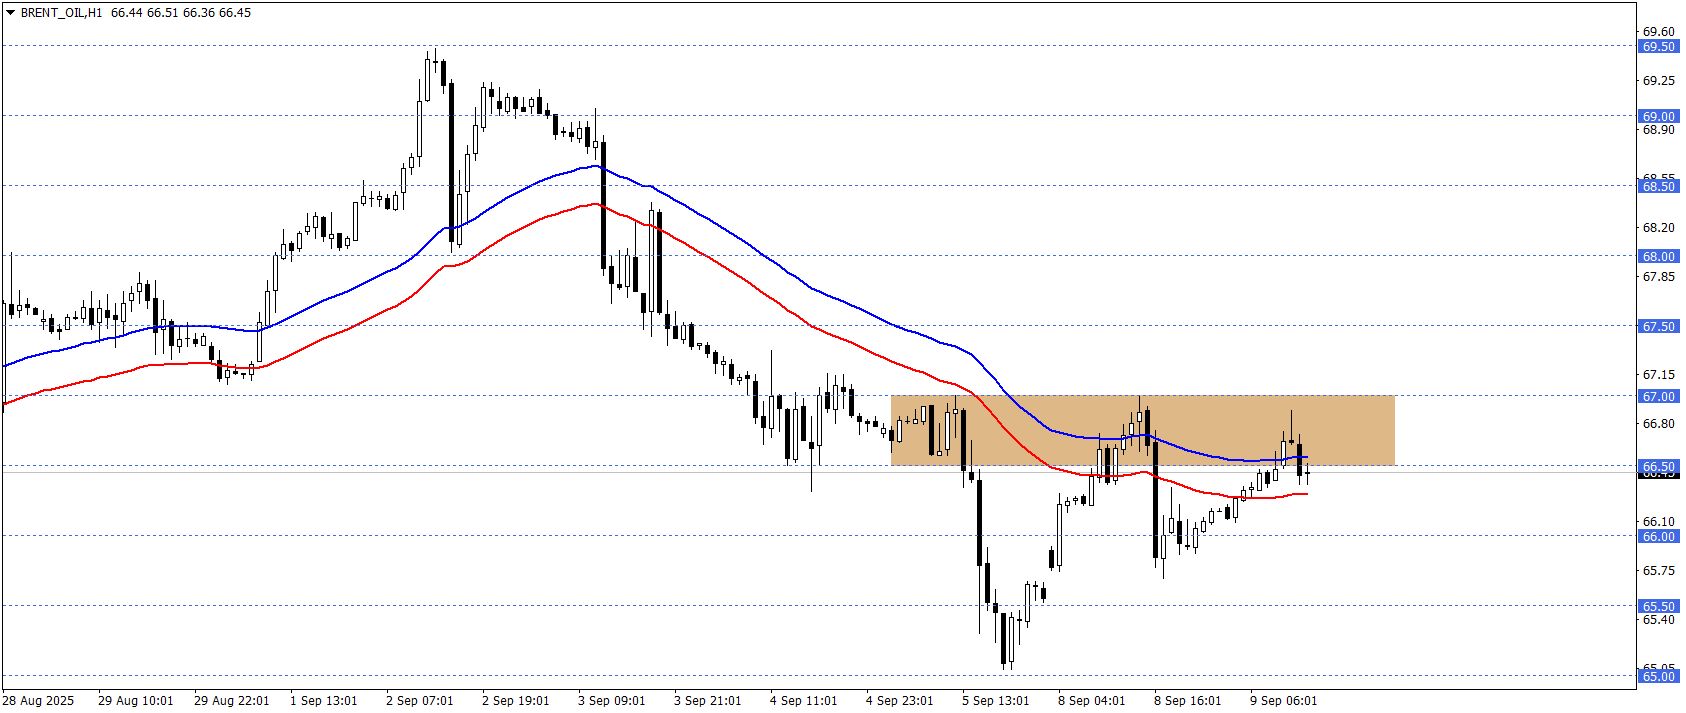Click the 66.10 price axis label
The height and width of the screenshot is (713, 1686).
pyautogui.click(x=1659, y=522)
